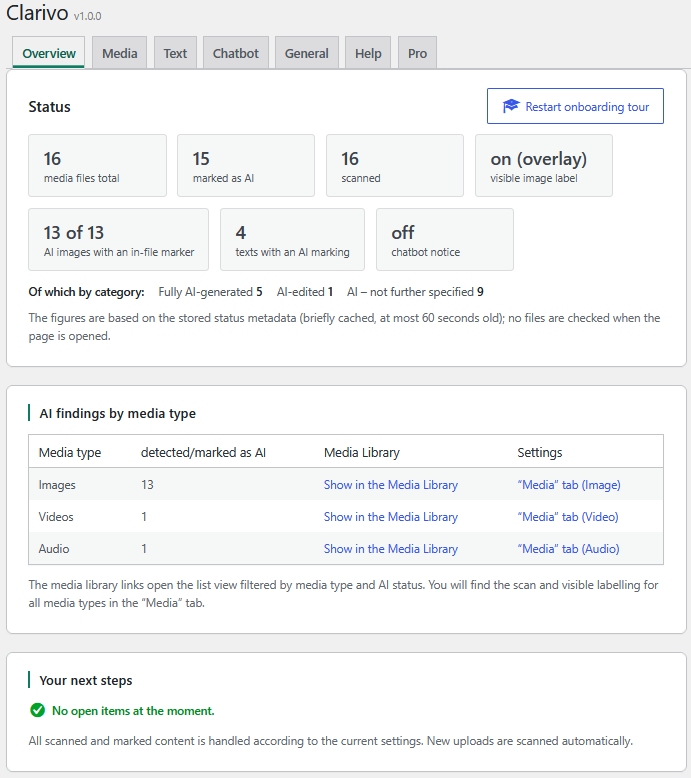691x778 pixels.
Task: Open the Help tab
Action: pyautogui.click(x=368, y=53)
